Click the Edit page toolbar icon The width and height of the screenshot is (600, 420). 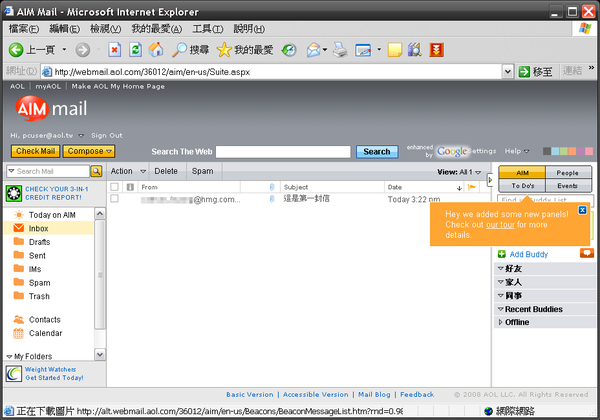tap(363, 50)
